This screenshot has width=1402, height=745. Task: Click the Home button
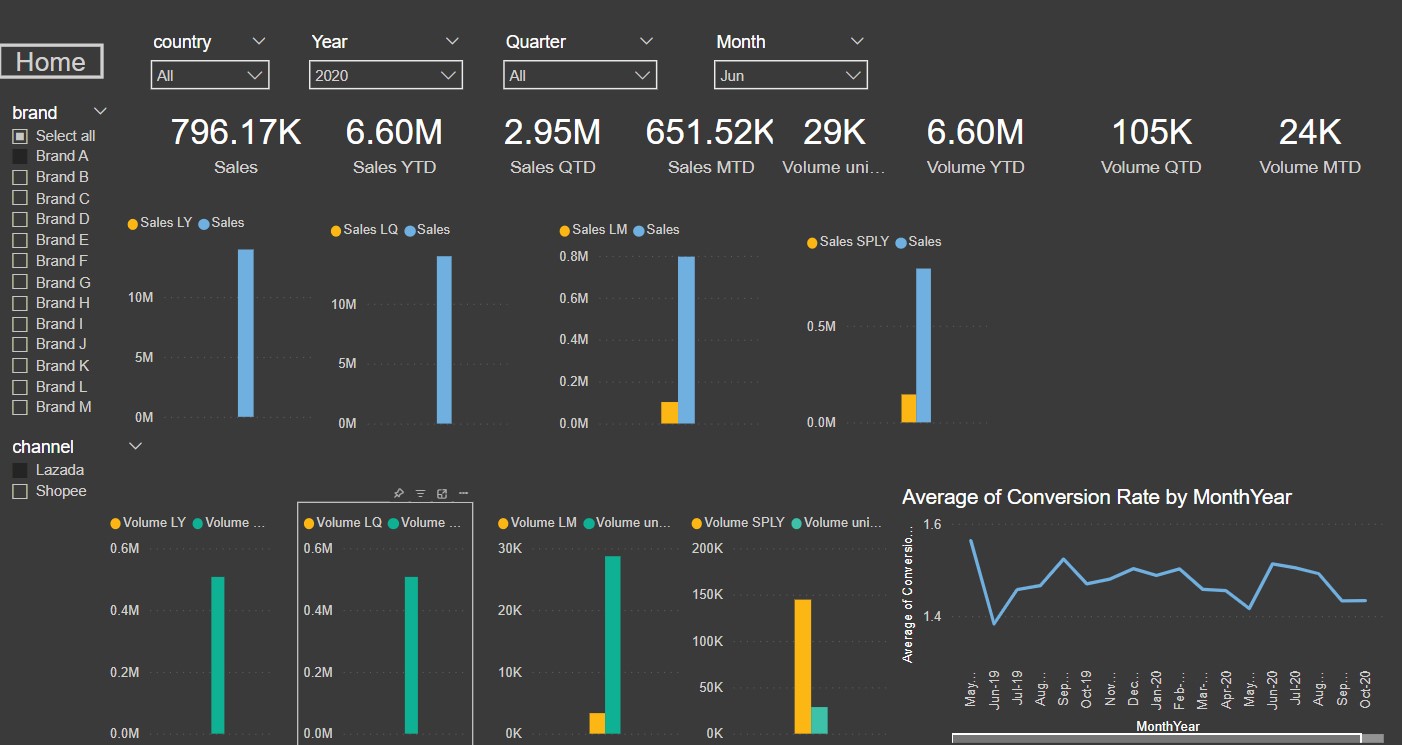[x=51, y=61]
